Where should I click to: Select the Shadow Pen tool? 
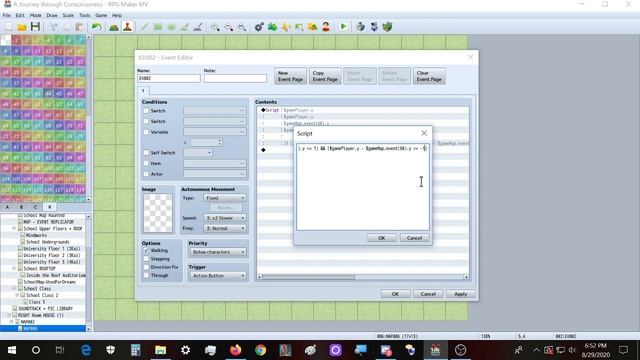click(x=198, y=27)
